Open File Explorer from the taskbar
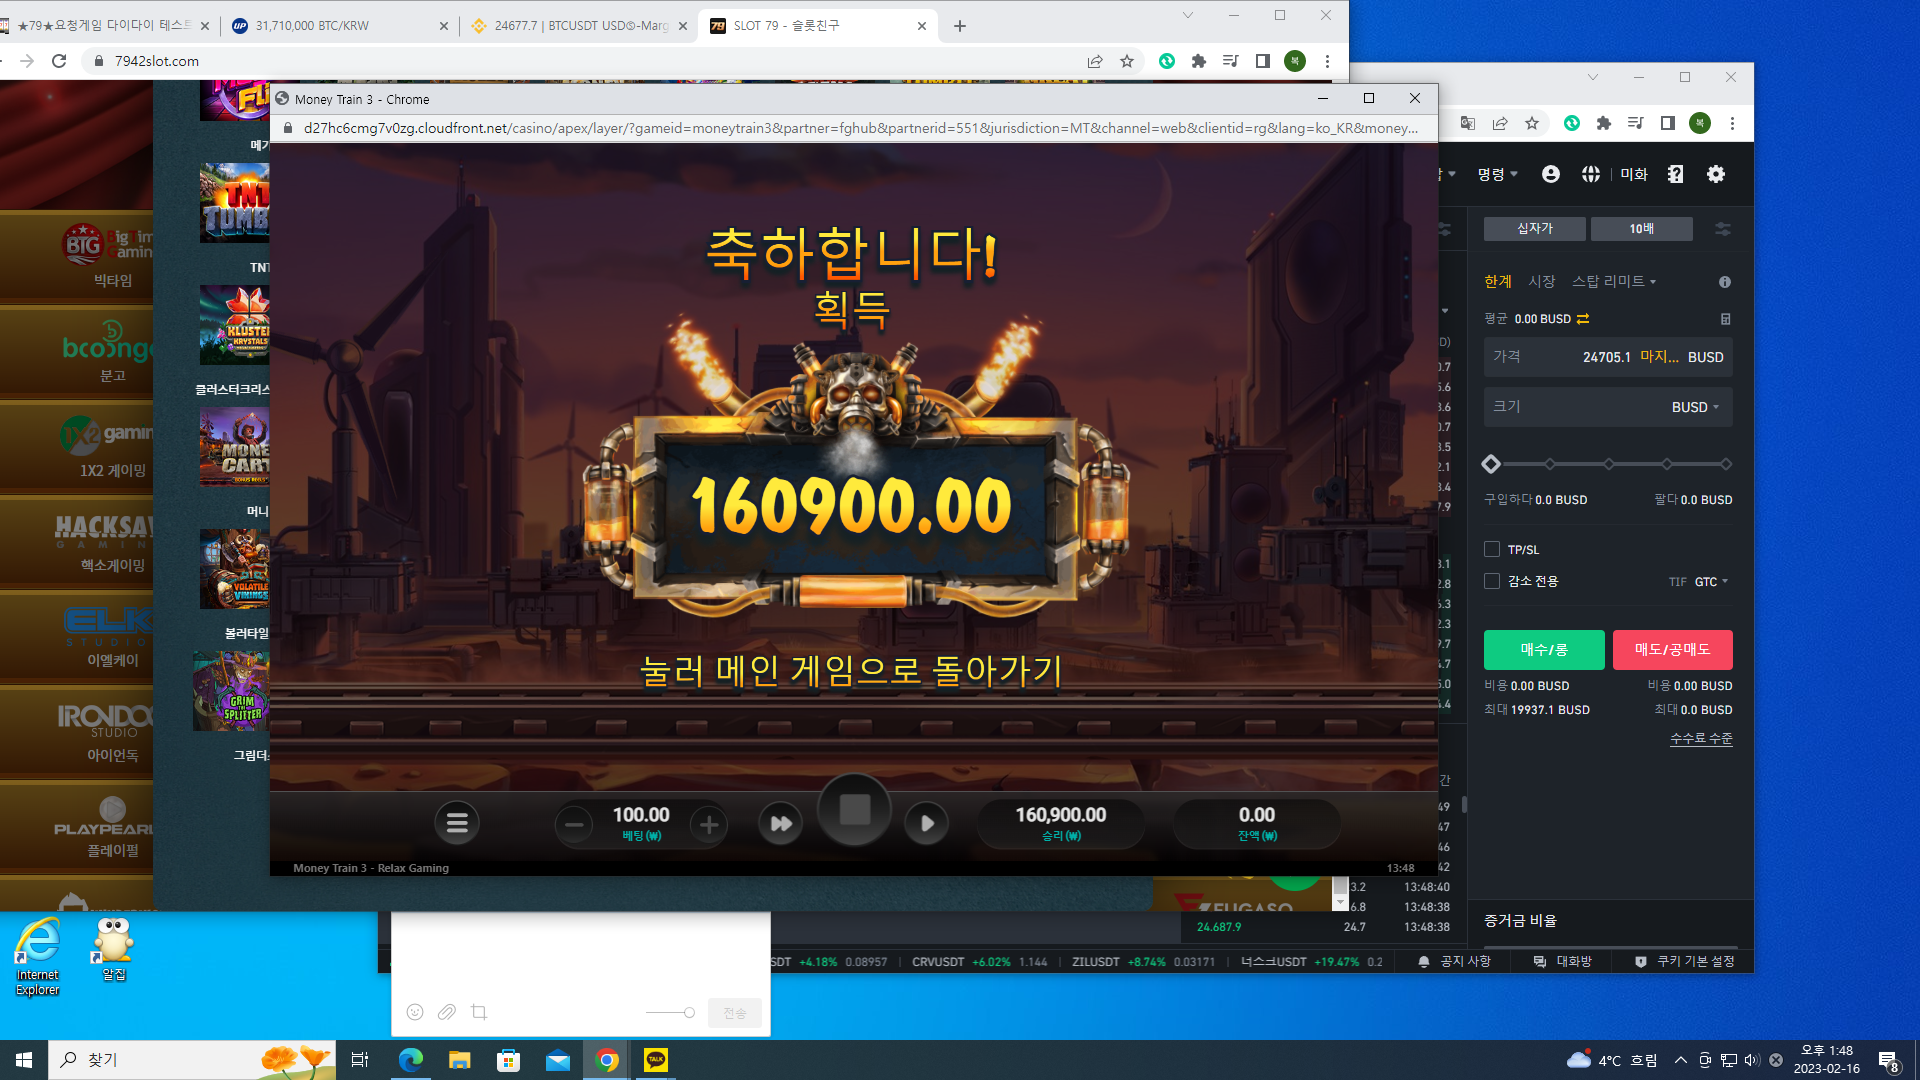This screenshot has width=1920, height=1080. pyautogui.click(x=459, y=1060)
